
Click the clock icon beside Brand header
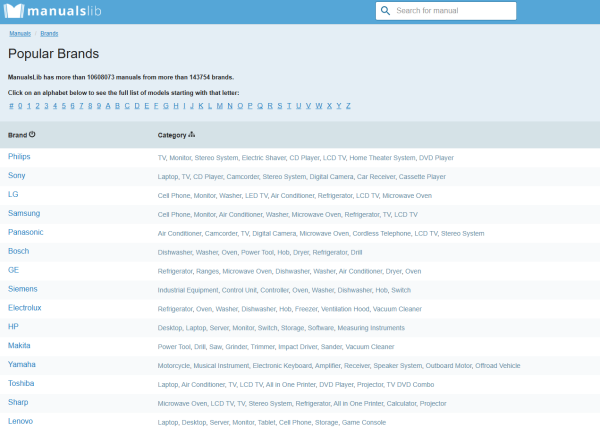point(32,134)
